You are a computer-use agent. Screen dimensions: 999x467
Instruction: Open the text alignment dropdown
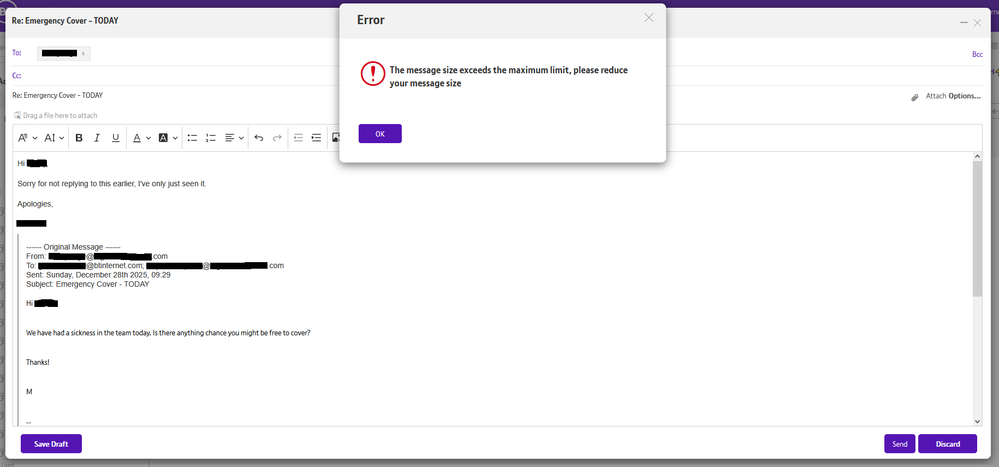point(234,138)
